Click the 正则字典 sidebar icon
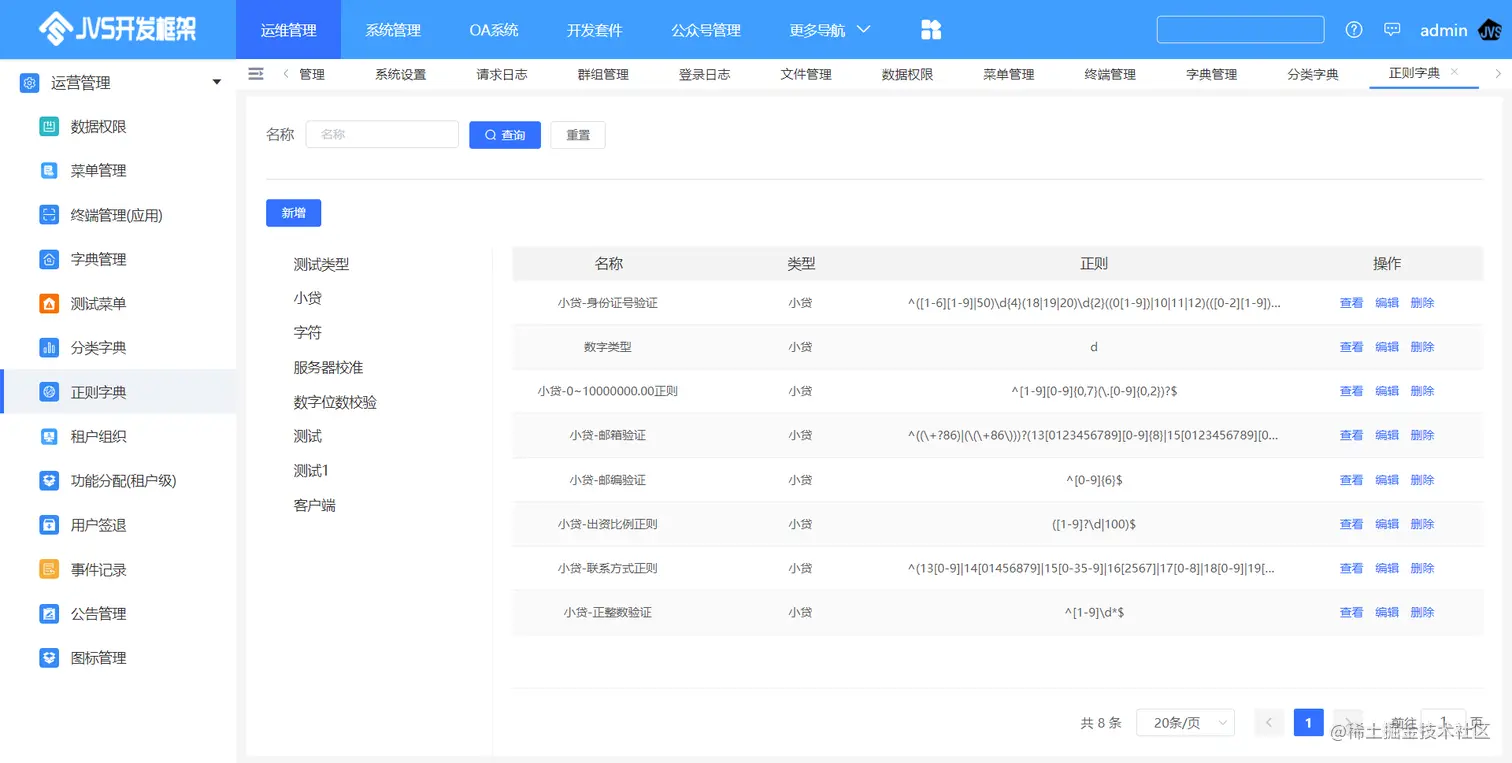The width and height of the screenshot is (1512, 763). 49,392
